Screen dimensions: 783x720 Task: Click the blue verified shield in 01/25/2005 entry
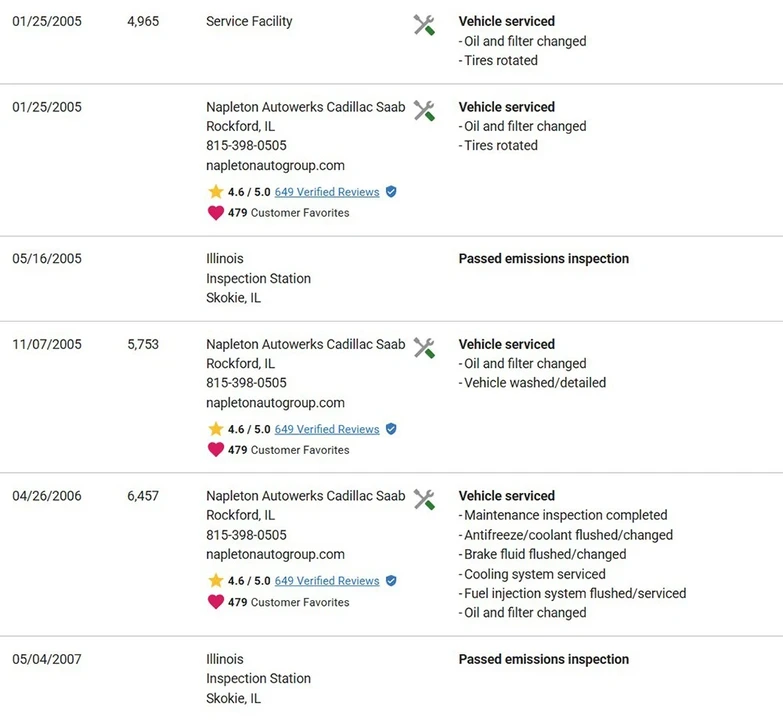[392, 192]
